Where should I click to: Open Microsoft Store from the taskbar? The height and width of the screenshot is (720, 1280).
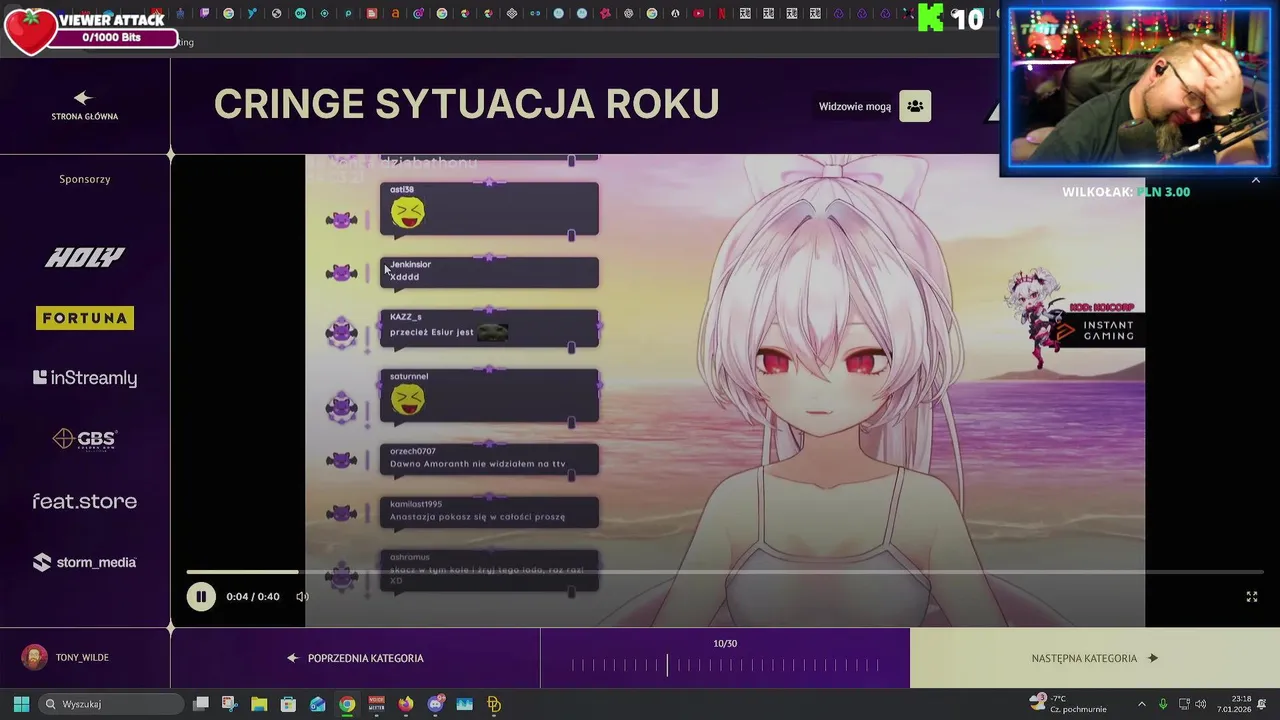tap(288, 704)
